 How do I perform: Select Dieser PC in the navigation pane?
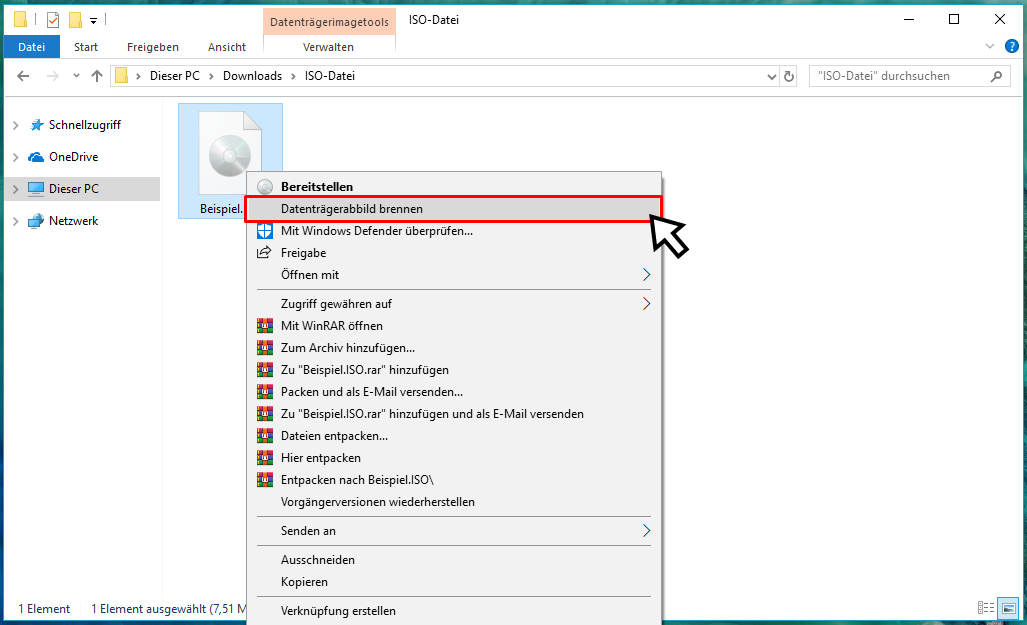[73, 189]
